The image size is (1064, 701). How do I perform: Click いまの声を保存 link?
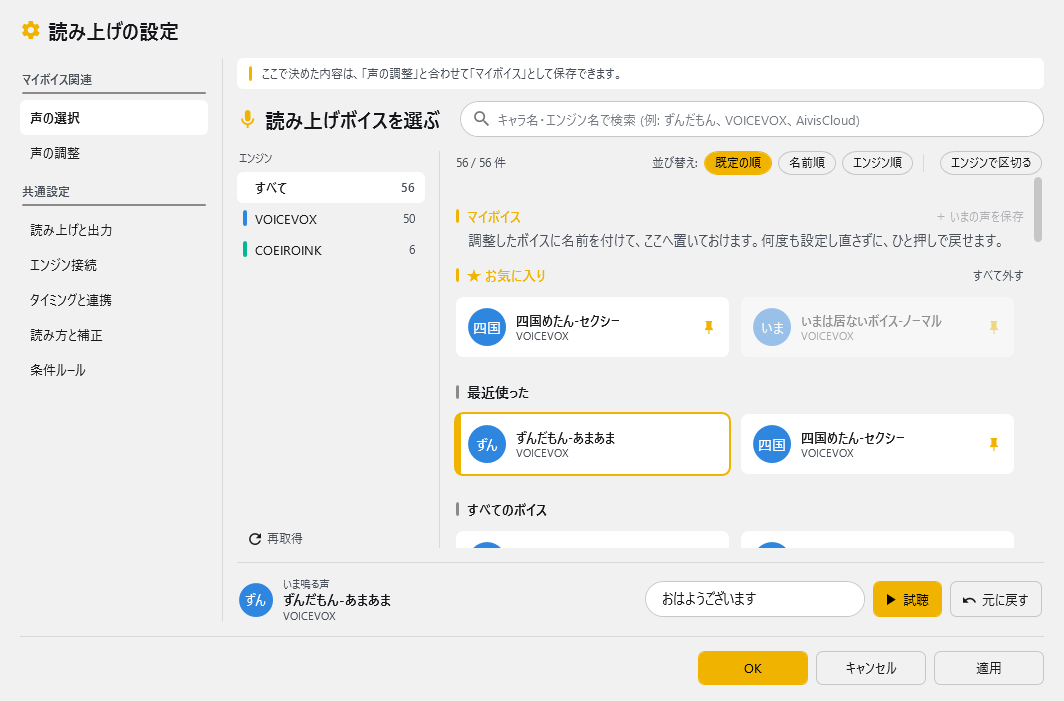pos(980,216)
